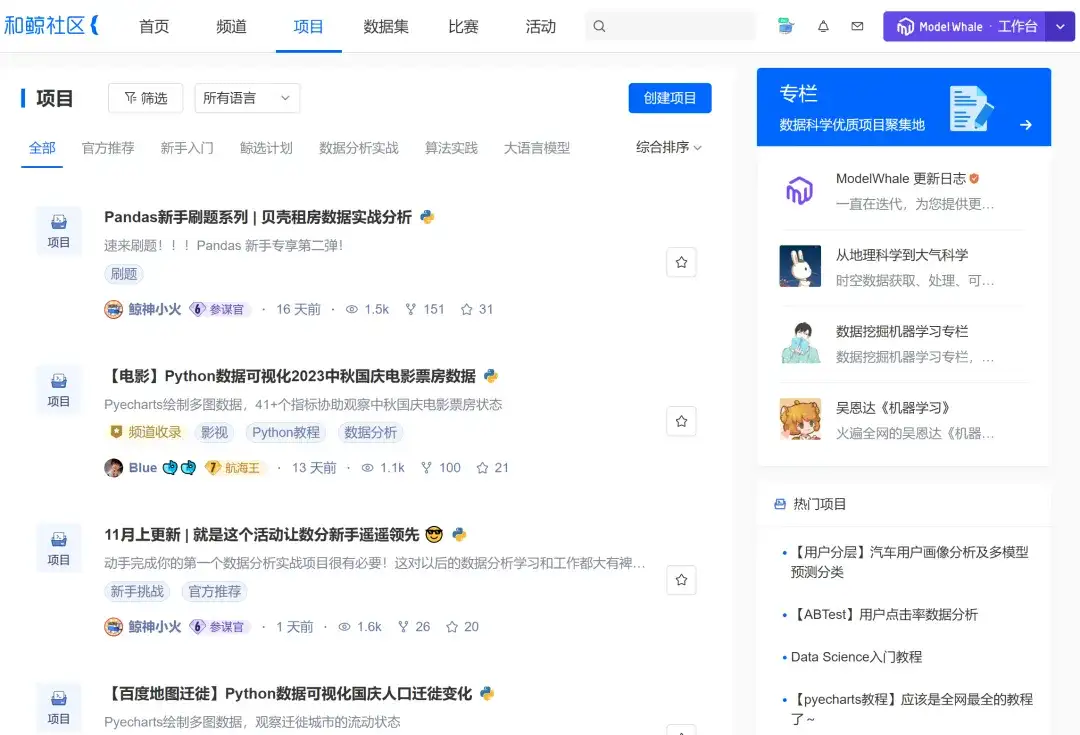Viewport: 1080px width, 735px height.
Task: Go to 数据集 in navigation
Action: click(386, 26)
